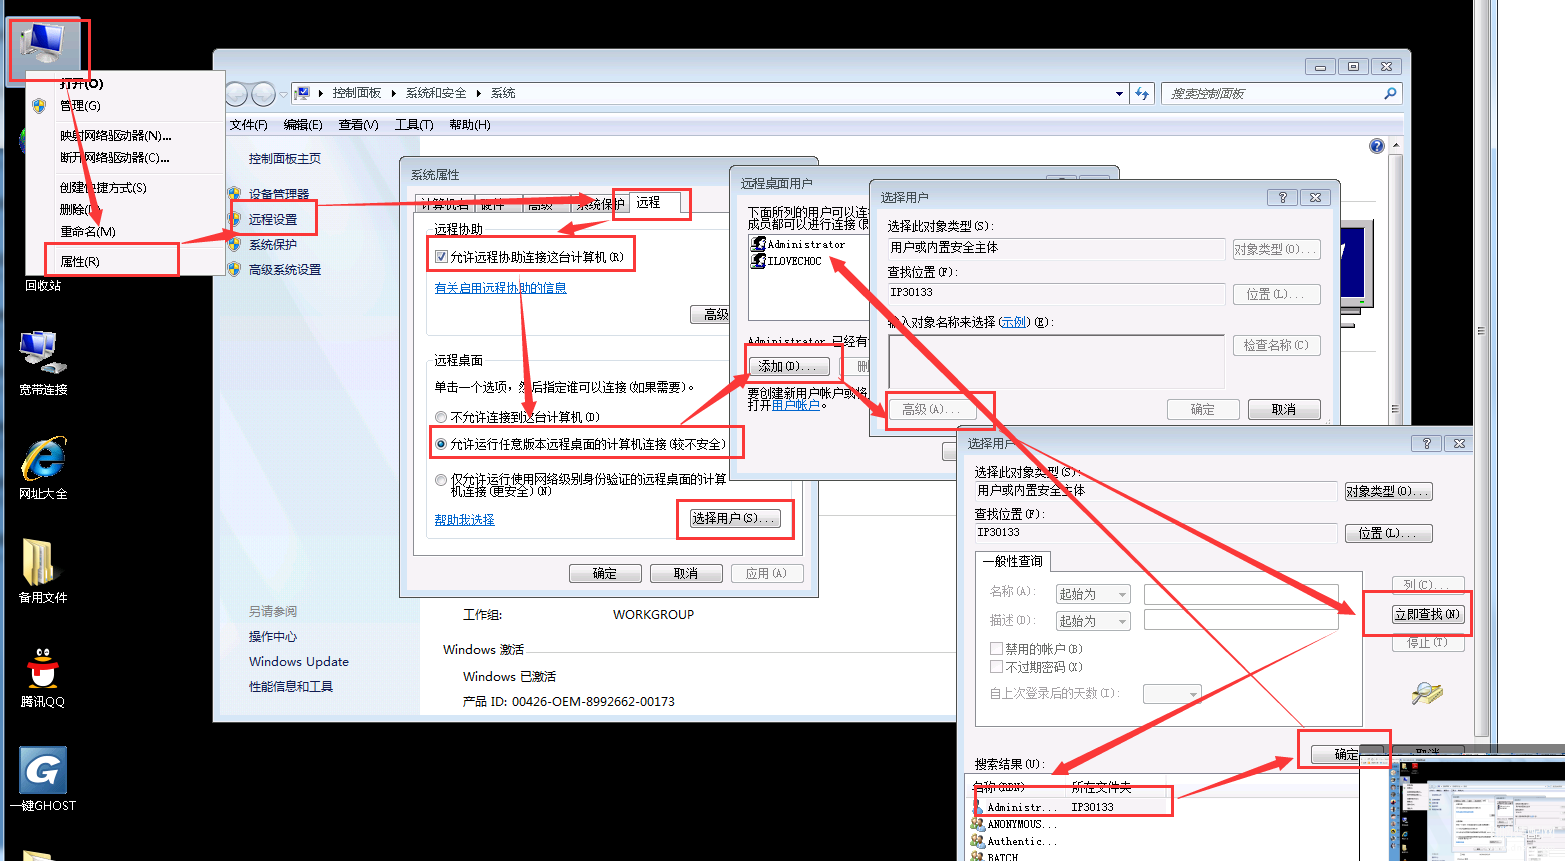Click the group icon beside ANONYMOUS result

point(978,825)
